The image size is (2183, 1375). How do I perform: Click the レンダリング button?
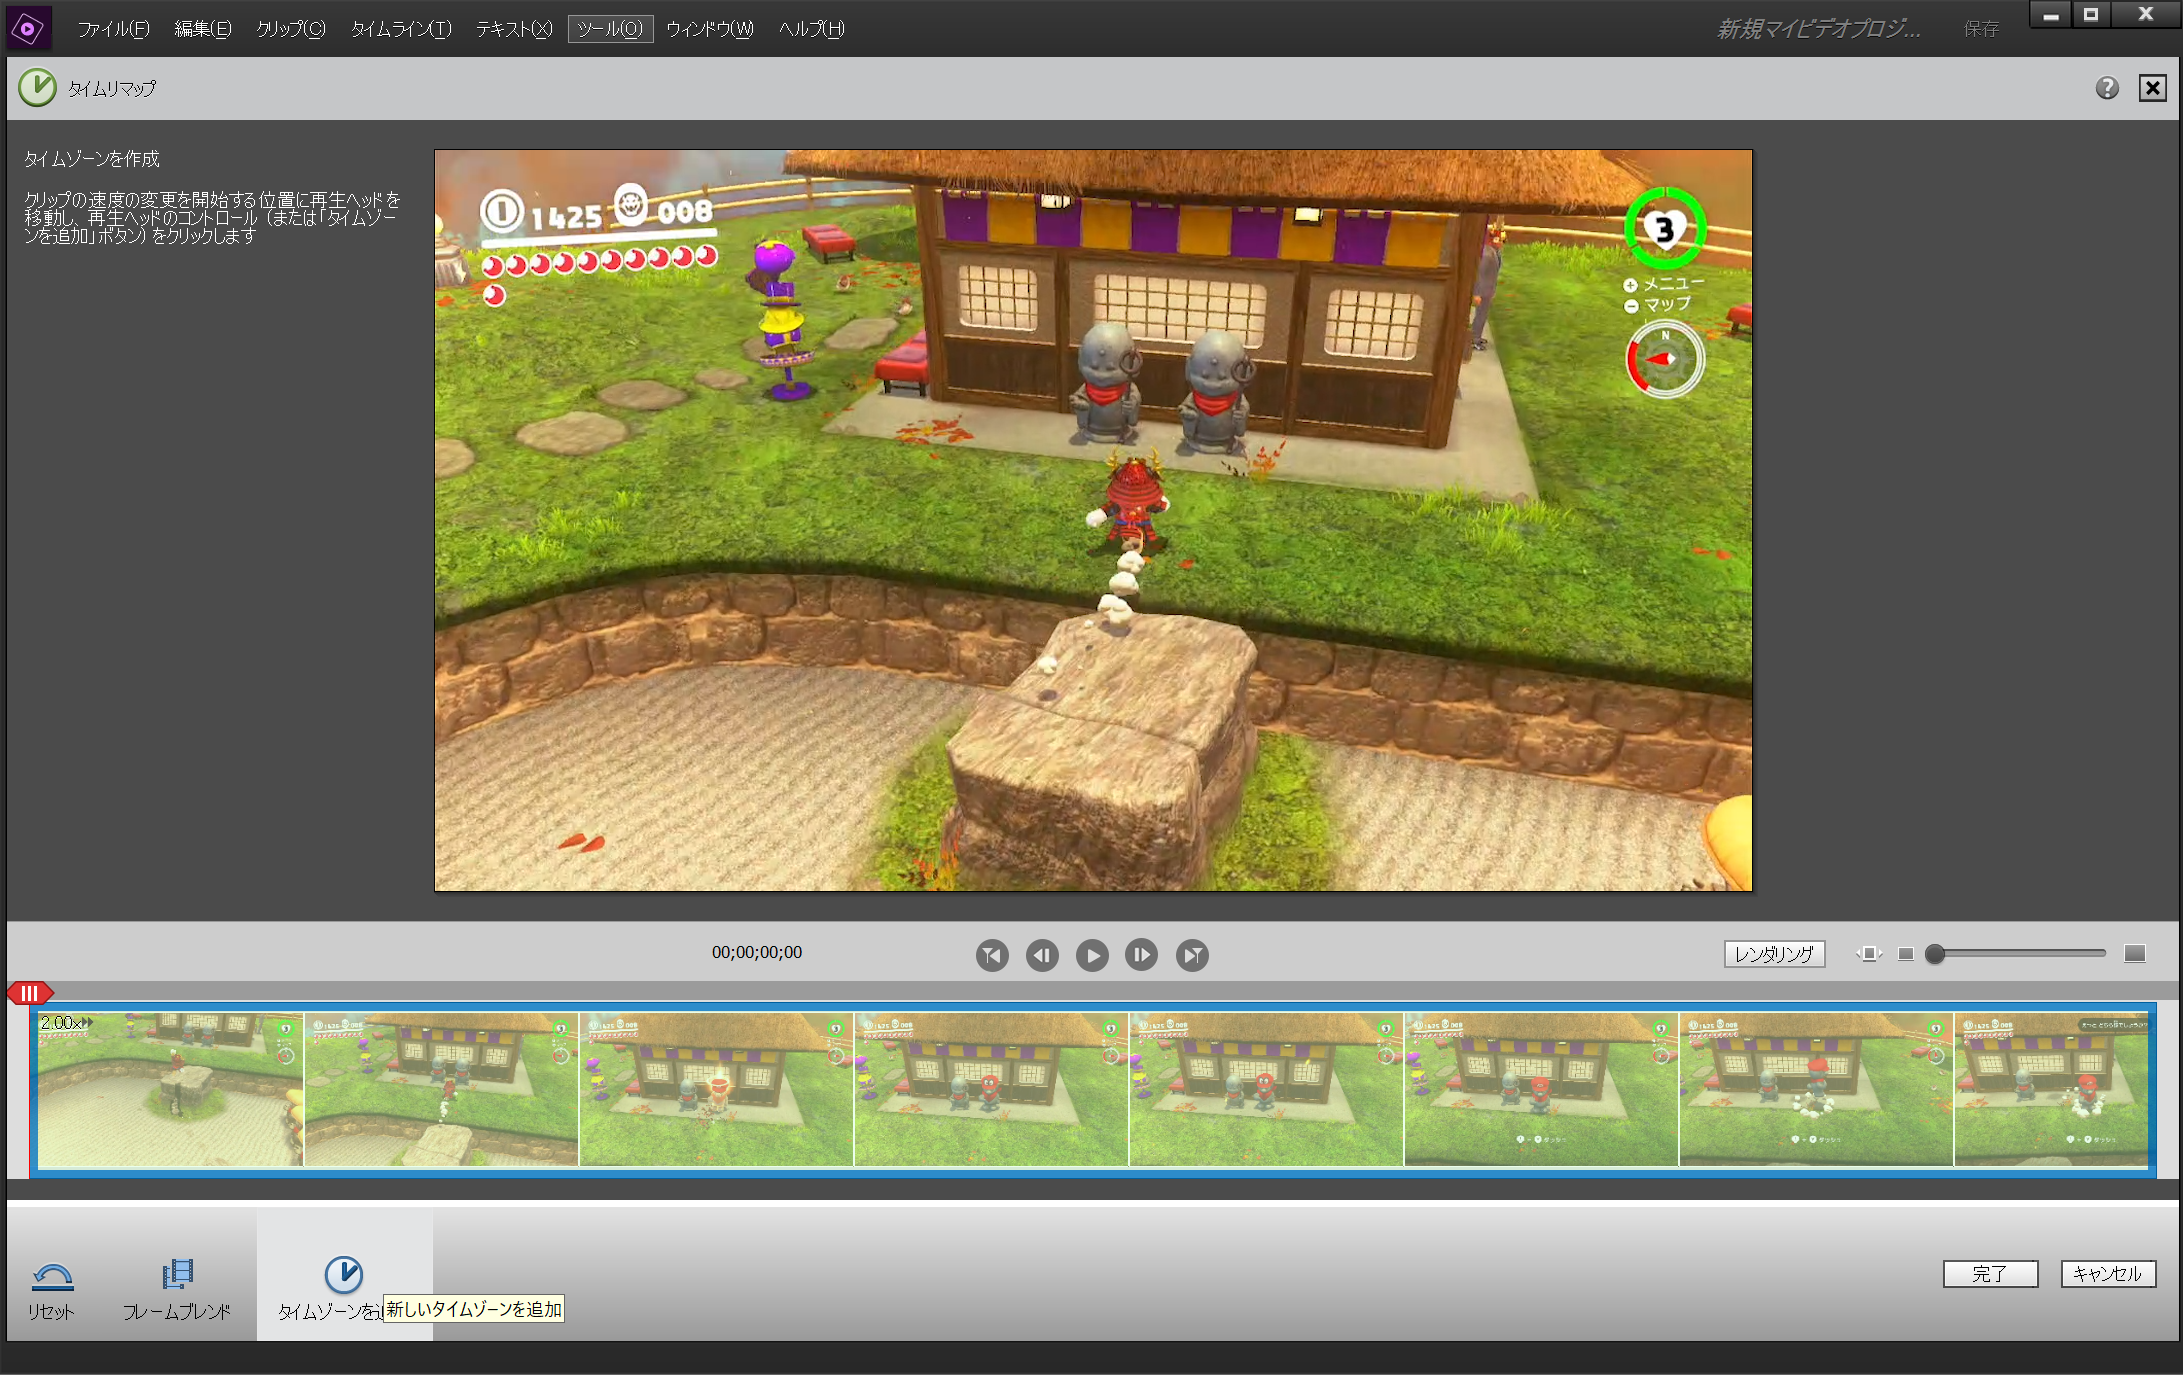pyautogui.click(x=1774, y=954)
